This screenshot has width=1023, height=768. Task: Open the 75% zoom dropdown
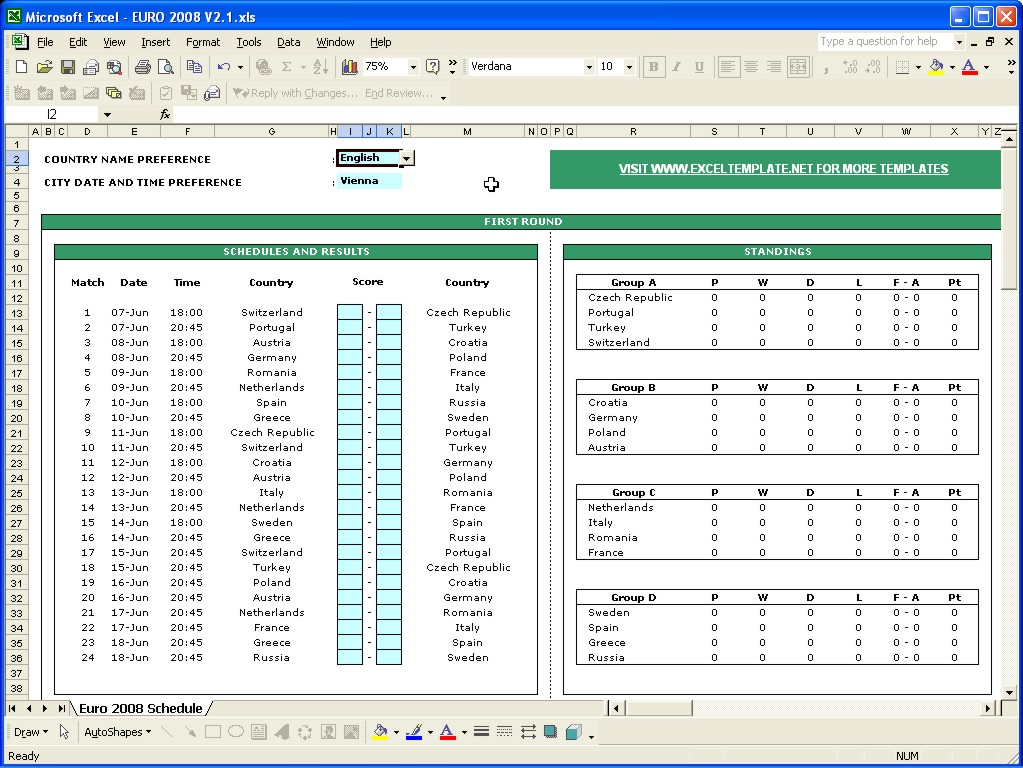[x=412, y=67]
